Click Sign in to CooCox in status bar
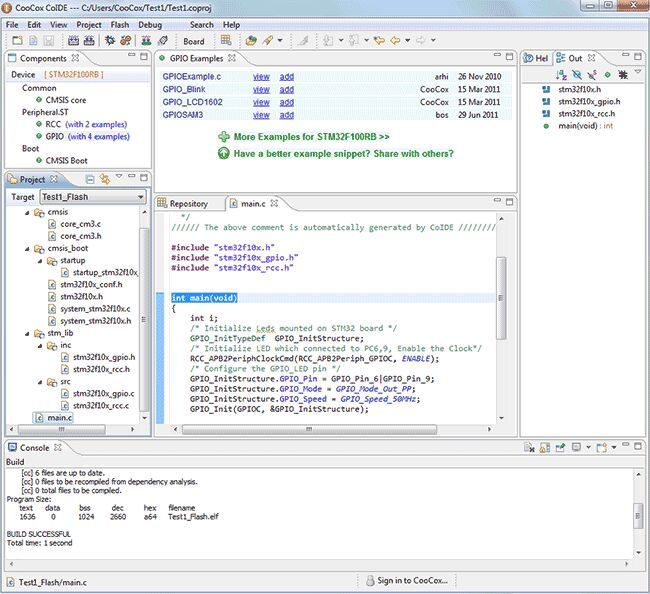The width and height of the screenshot is (650, 594). (407, 581)
